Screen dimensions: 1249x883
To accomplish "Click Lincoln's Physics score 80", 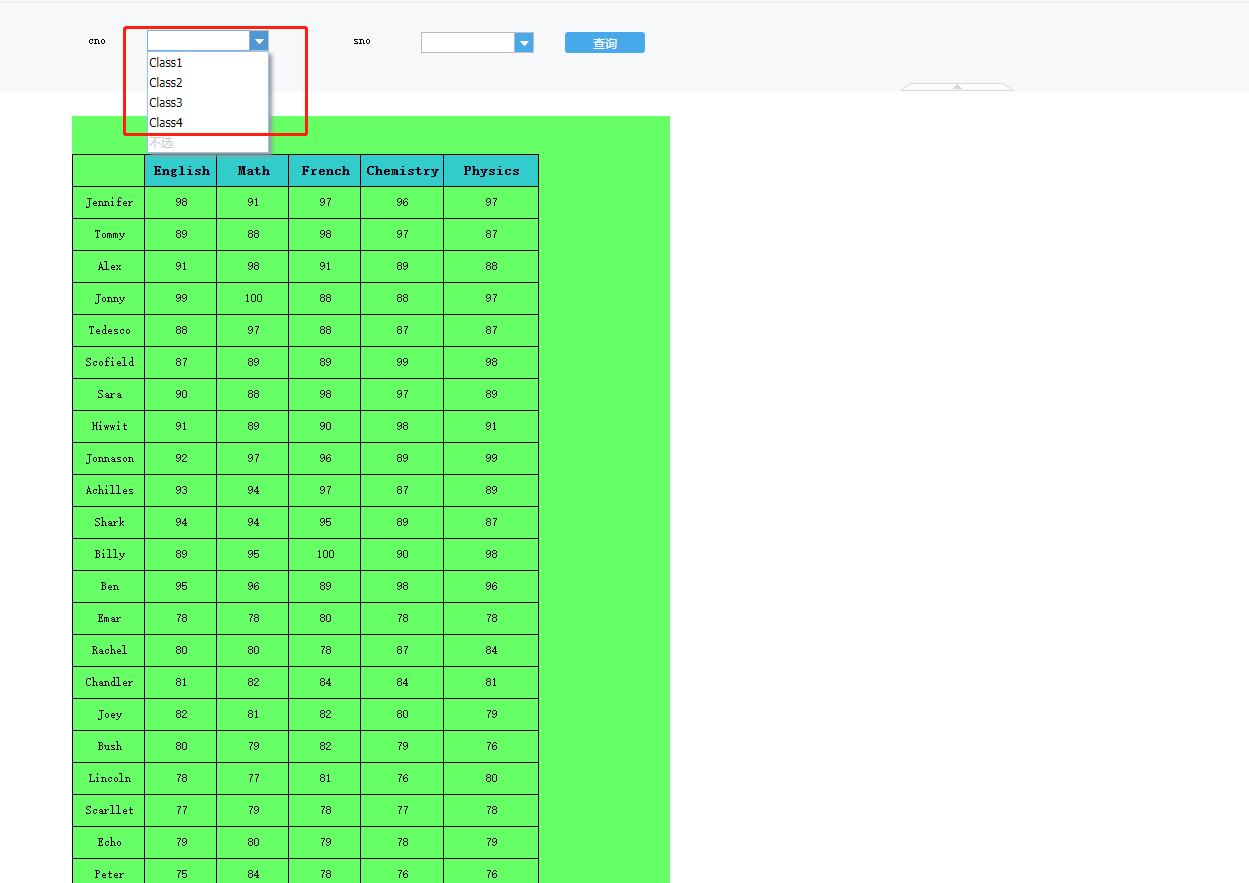I will tap(491, 778).
